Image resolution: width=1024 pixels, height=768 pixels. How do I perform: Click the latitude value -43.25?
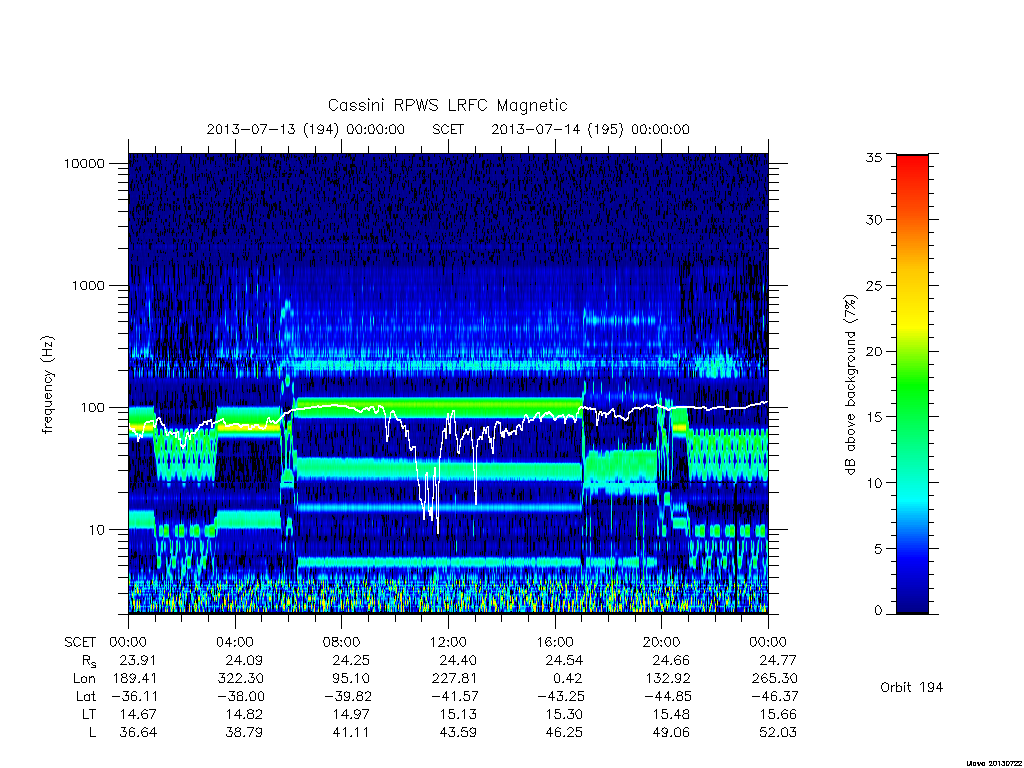(561, 697)
